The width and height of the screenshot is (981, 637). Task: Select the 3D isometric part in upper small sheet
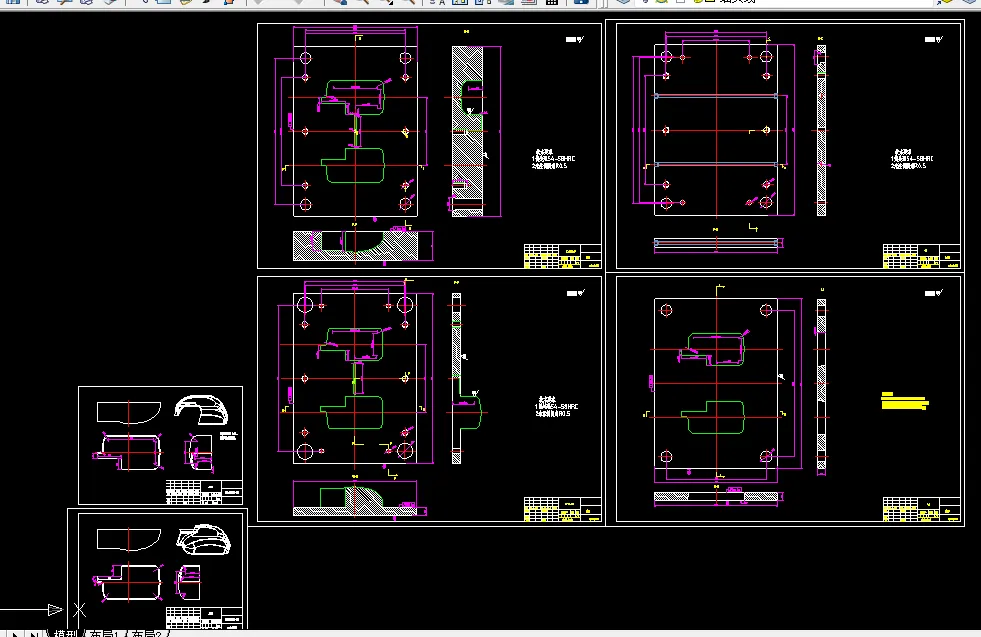[x=201, y=410]
